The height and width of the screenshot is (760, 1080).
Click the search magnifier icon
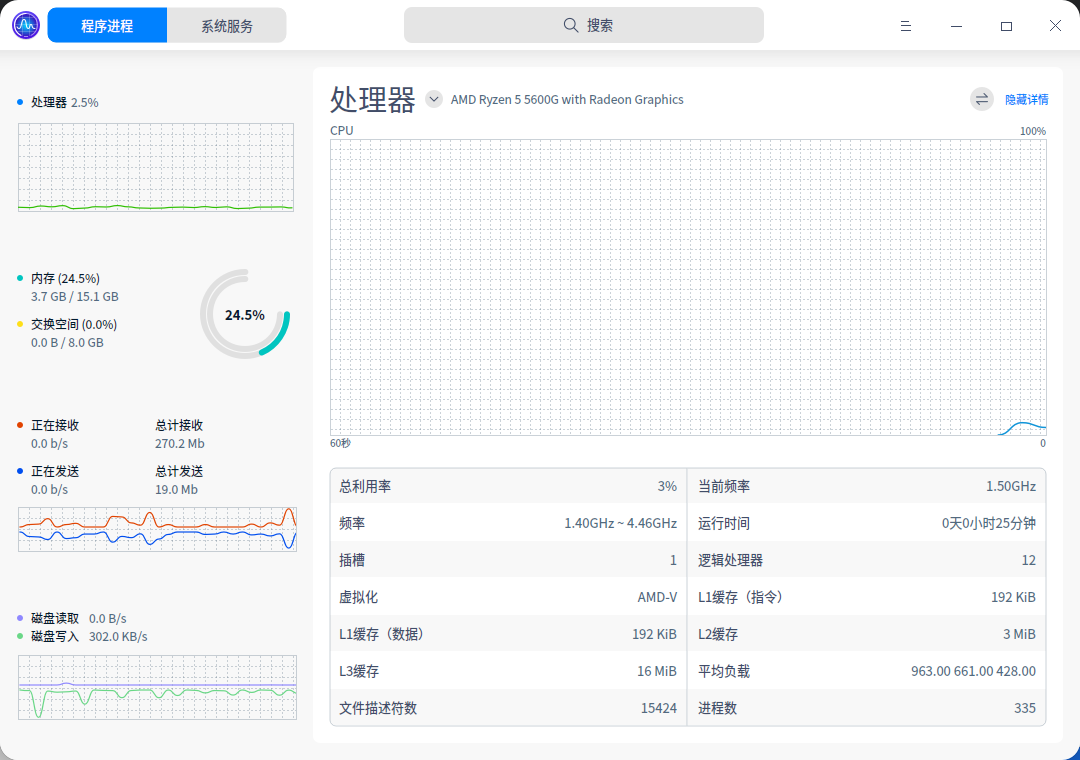tap(569, 25)
